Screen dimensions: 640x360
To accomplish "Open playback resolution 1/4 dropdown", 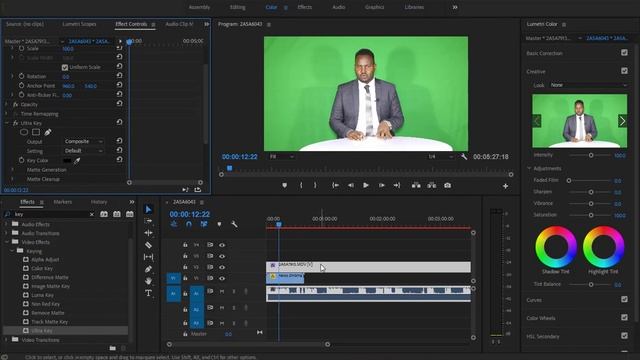I will click(440, 157).
